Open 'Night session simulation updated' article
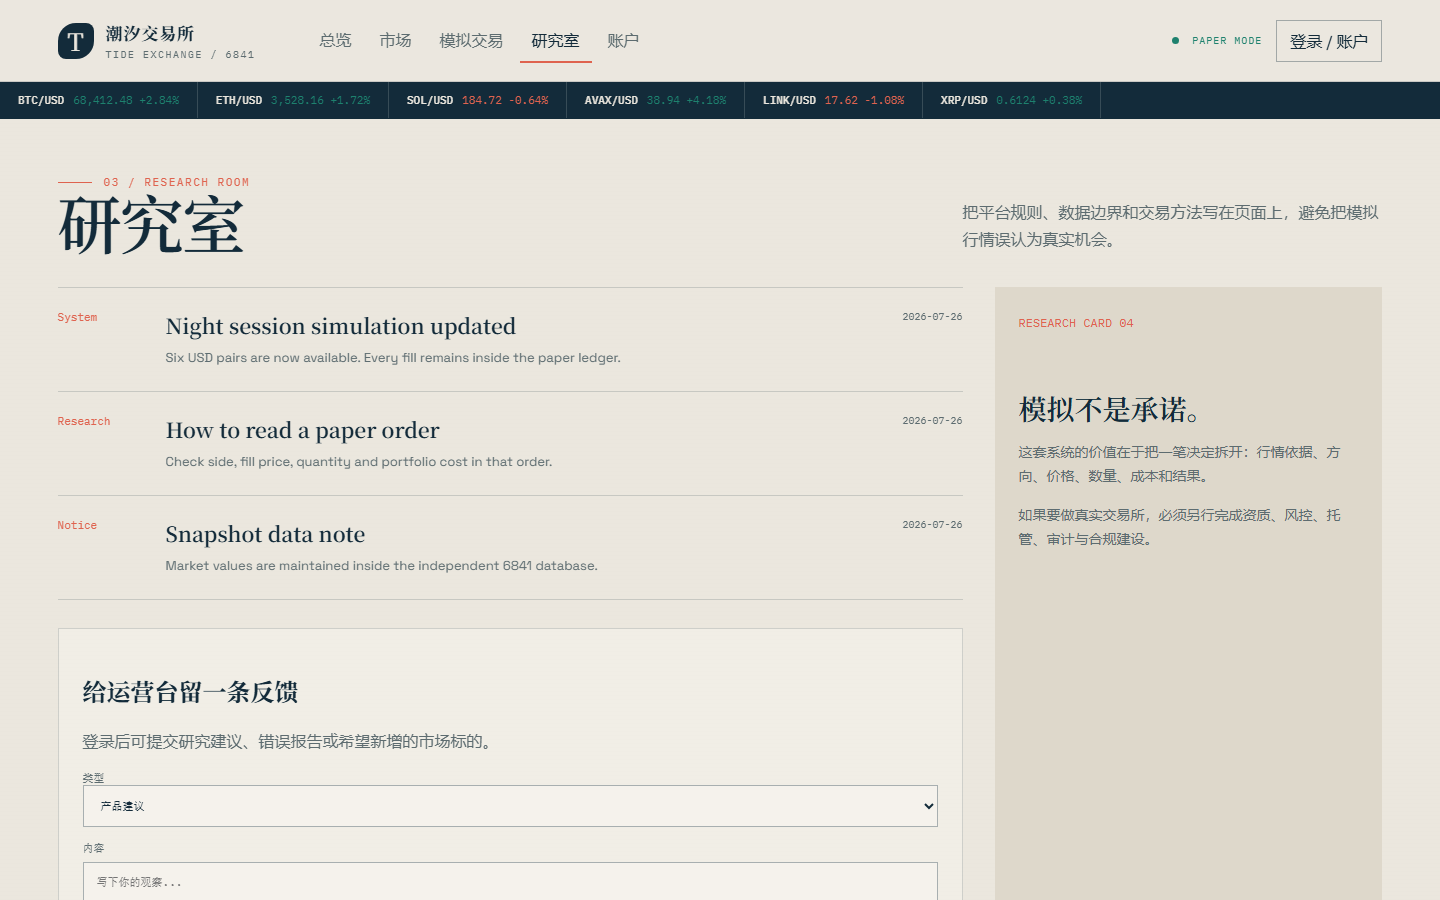Image resolution: width=1440 pixels, height=900 pixels. [x=341, y=326]
